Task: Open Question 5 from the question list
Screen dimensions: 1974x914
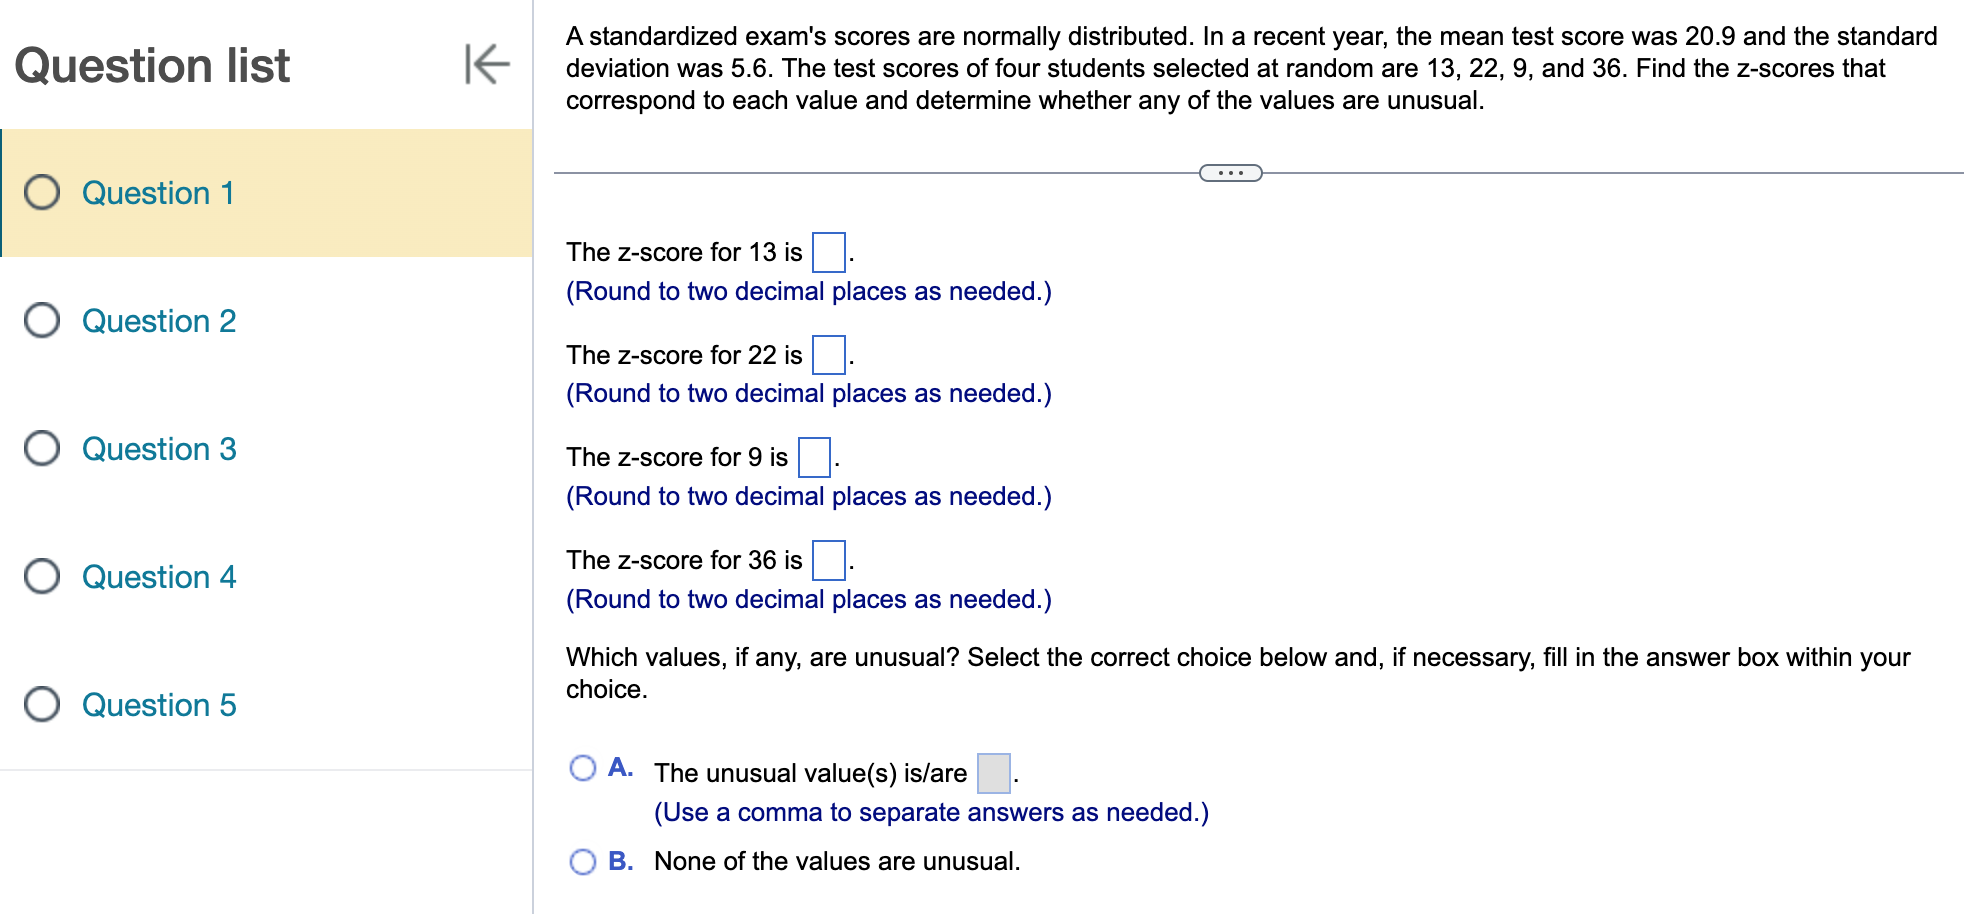Action: click(x=158, y=705)
